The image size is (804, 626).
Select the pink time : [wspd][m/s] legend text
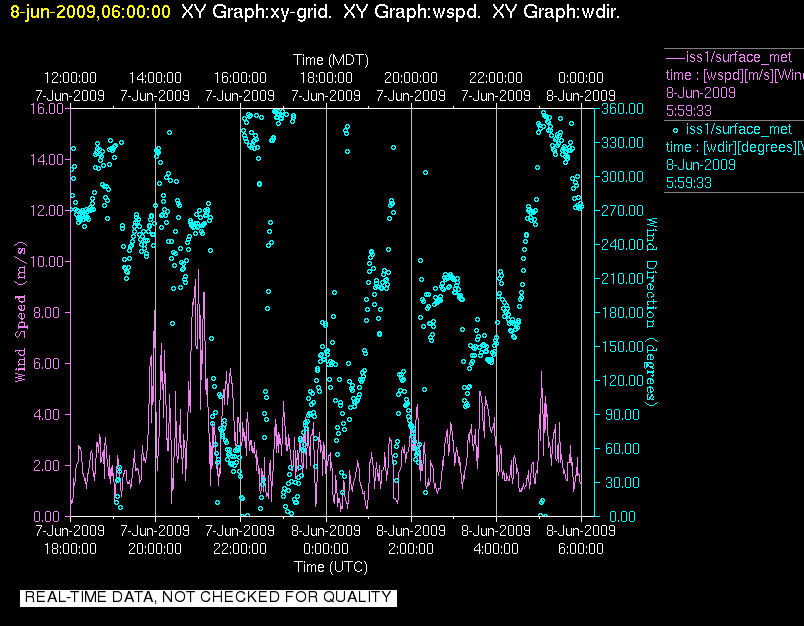[734, 74]
